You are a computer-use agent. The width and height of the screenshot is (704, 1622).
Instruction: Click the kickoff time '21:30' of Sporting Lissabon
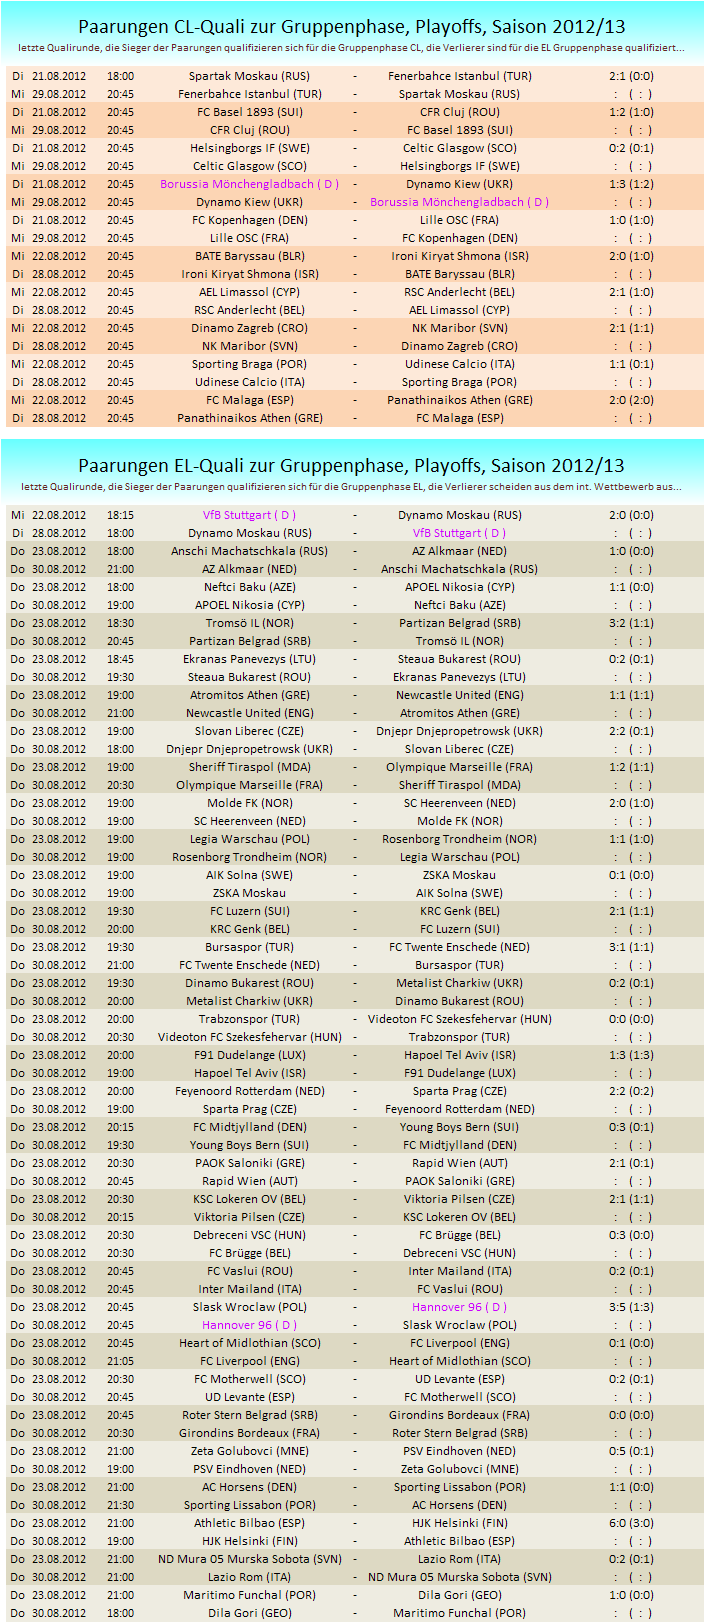[120, 1505]
